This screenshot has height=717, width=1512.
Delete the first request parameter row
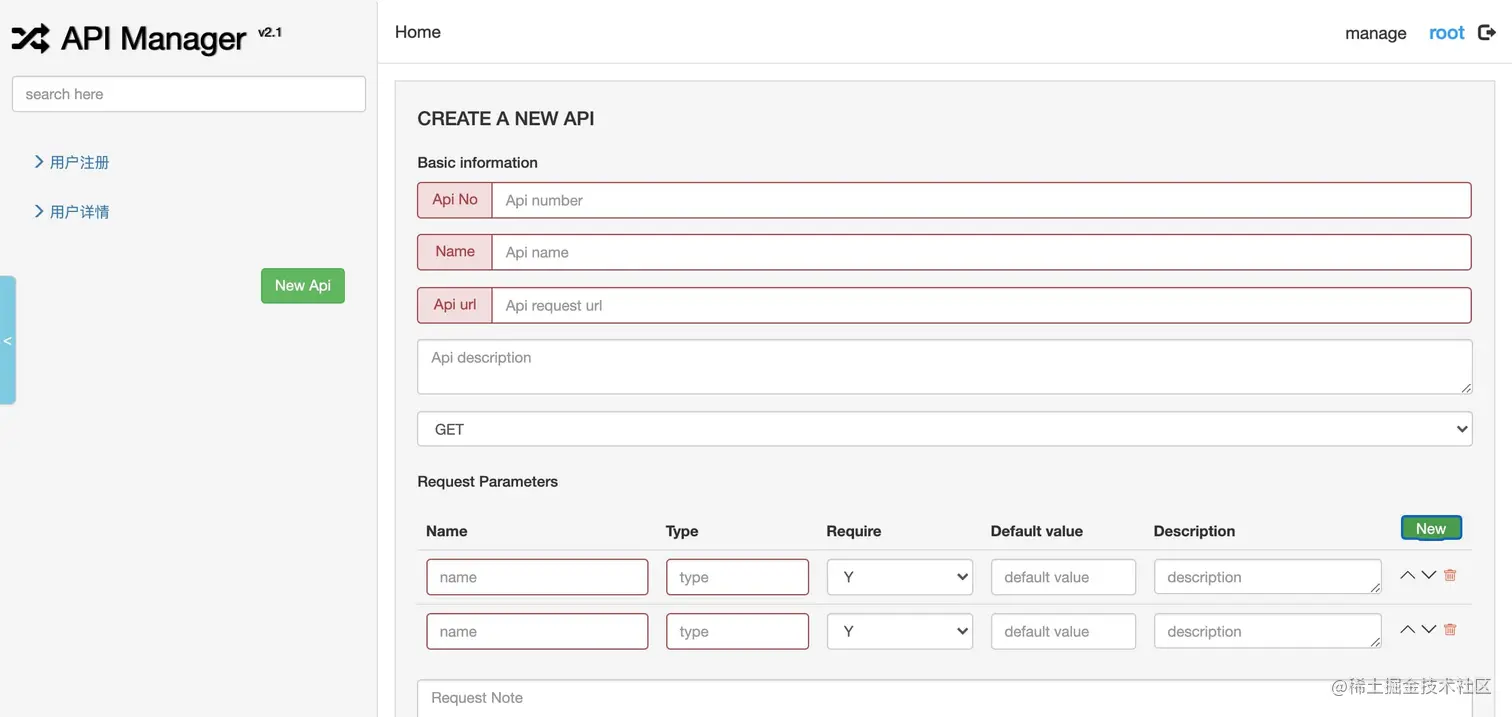(1450, 576)
